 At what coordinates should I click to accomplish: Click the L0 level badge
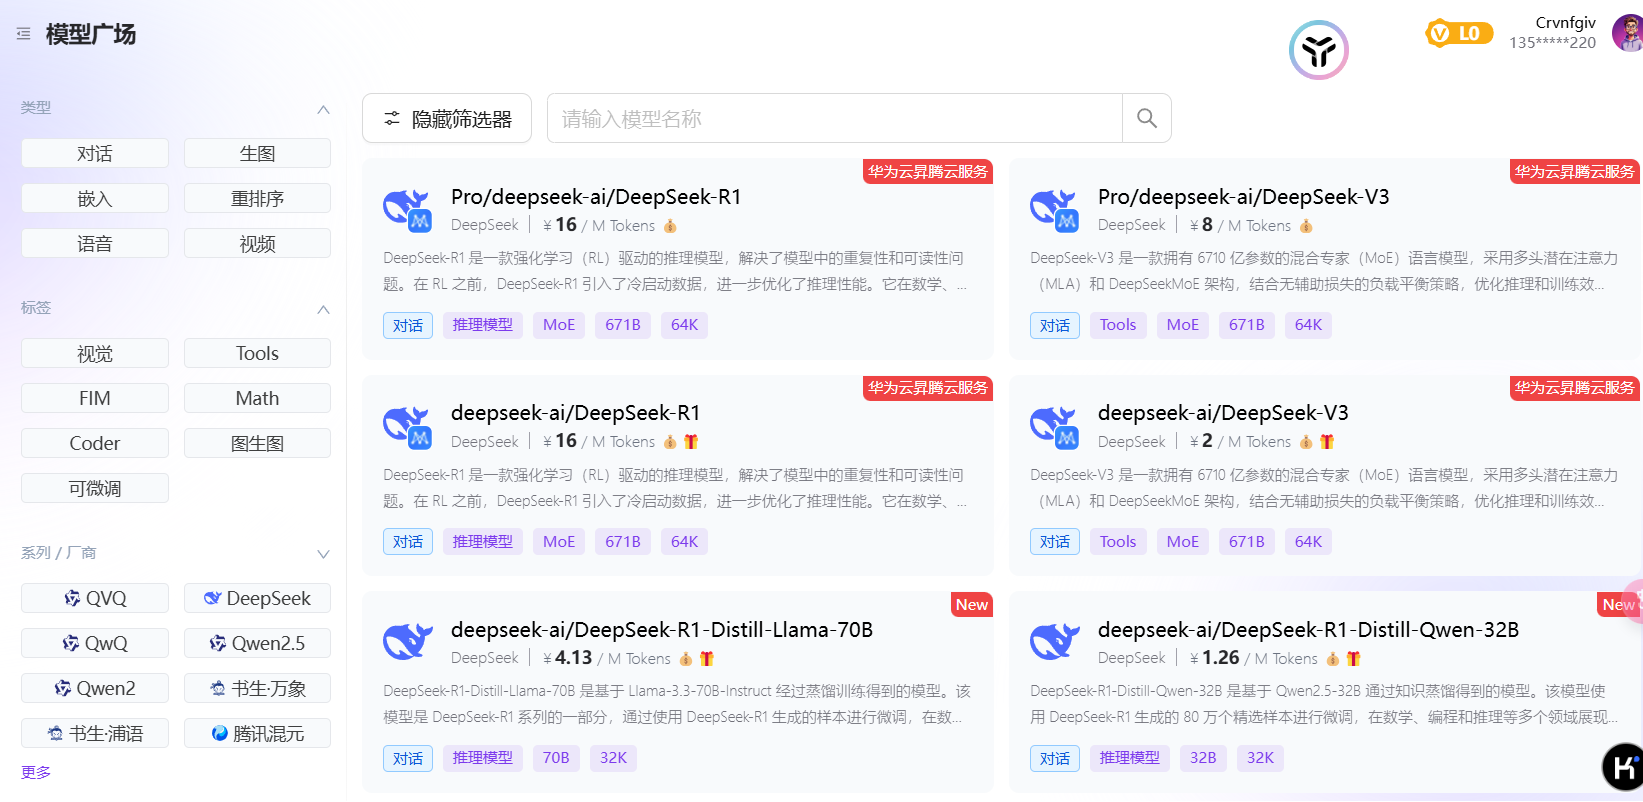pyautogui.click(x=1458, y=34)
